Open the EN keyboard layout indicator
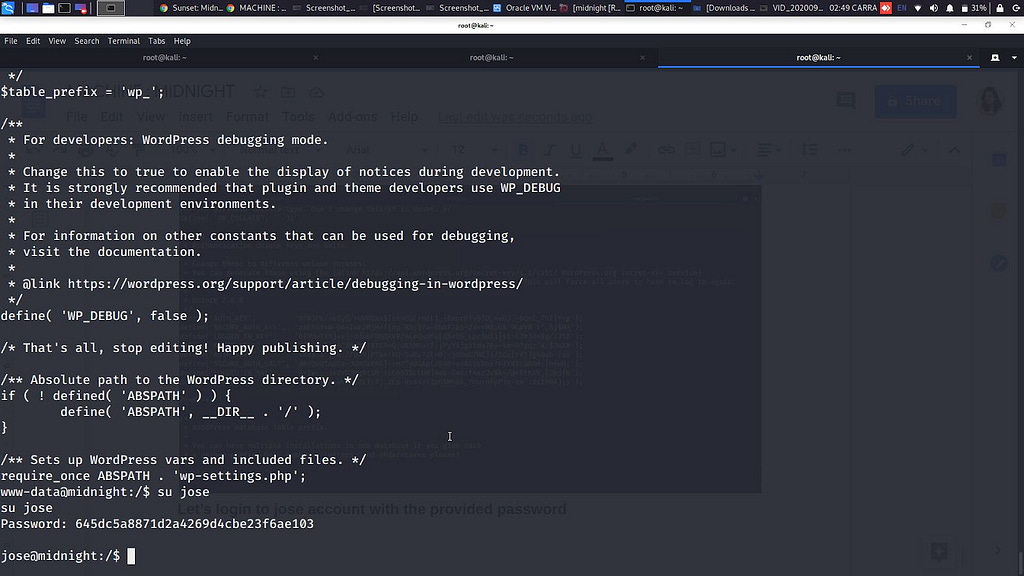Image resolution: width=1024 pixels, height=576 pixels. [902, 8]
